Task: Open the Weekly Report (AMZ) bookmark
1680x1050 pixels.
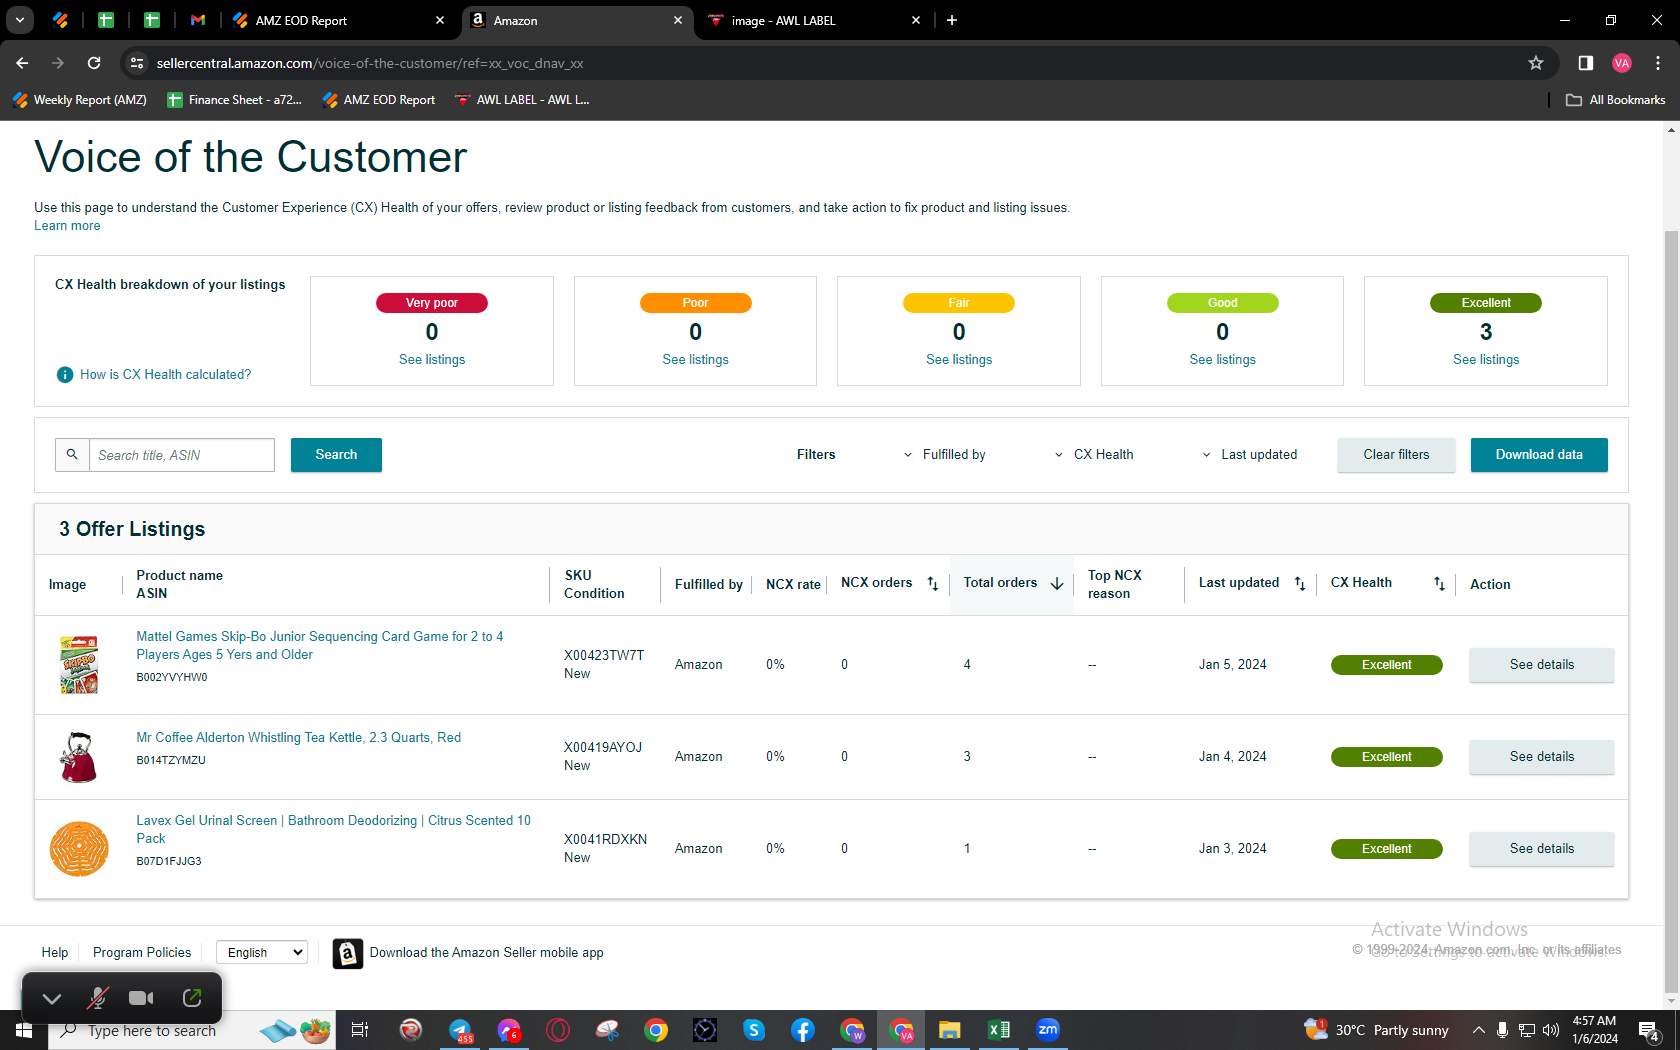Action: (80, 100)
